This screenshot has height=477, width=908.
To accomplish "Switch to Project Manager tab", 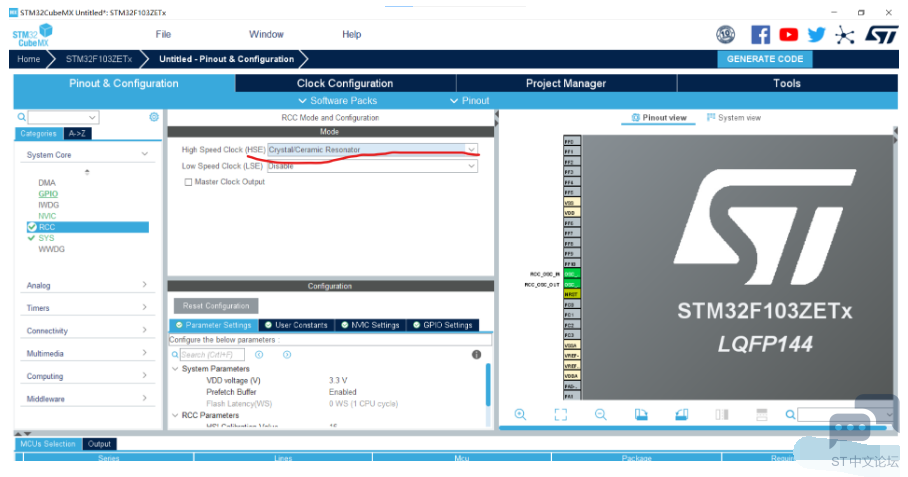I will (566, 83).
